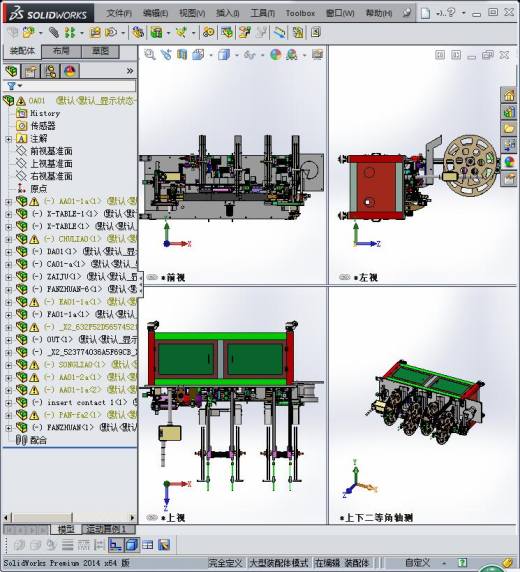Open the View Orientation dropdown arrow
The width and height of the screenshot is (520, 572).
(211, 55)
